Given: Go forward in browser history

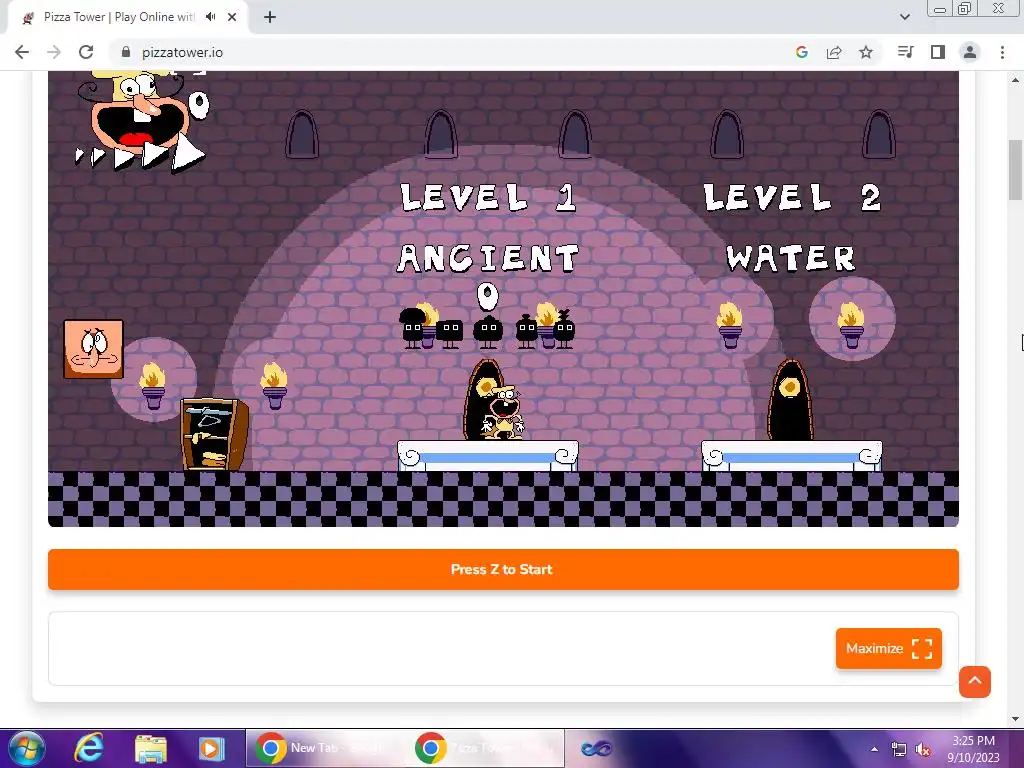Looking at the screenshot, I should [54, 52].
